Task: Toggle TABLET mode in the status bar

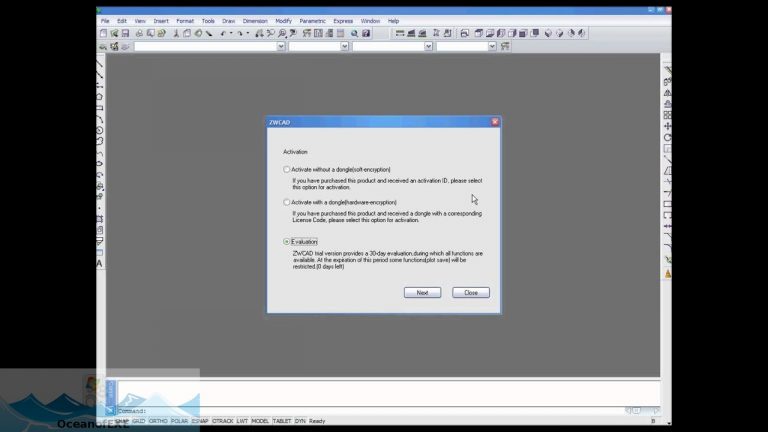Action: coord(282,421)
